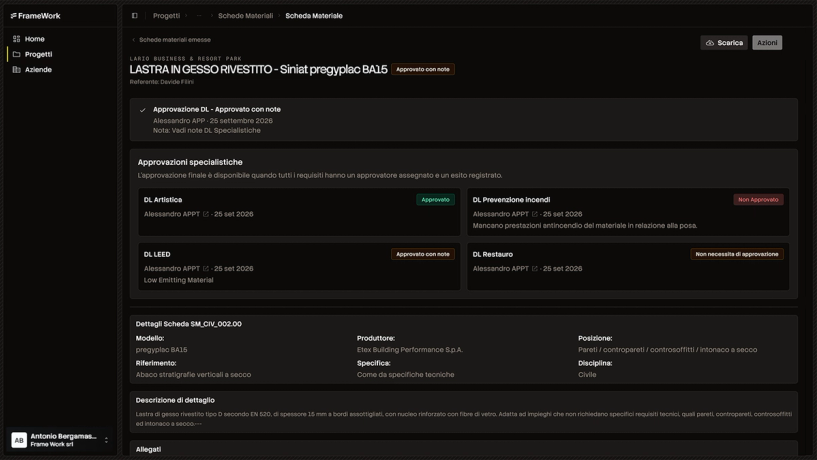
Task: Click the green Approvato badge
Action: pyautogui.click(x=435, y=200)
